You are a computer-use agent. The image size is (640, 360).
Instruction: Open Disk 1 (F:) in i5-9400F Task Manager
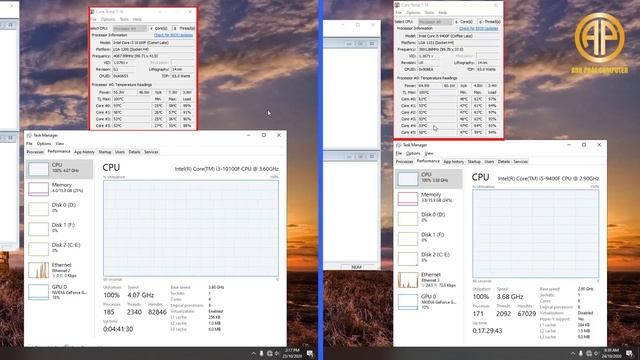(429, 238)
